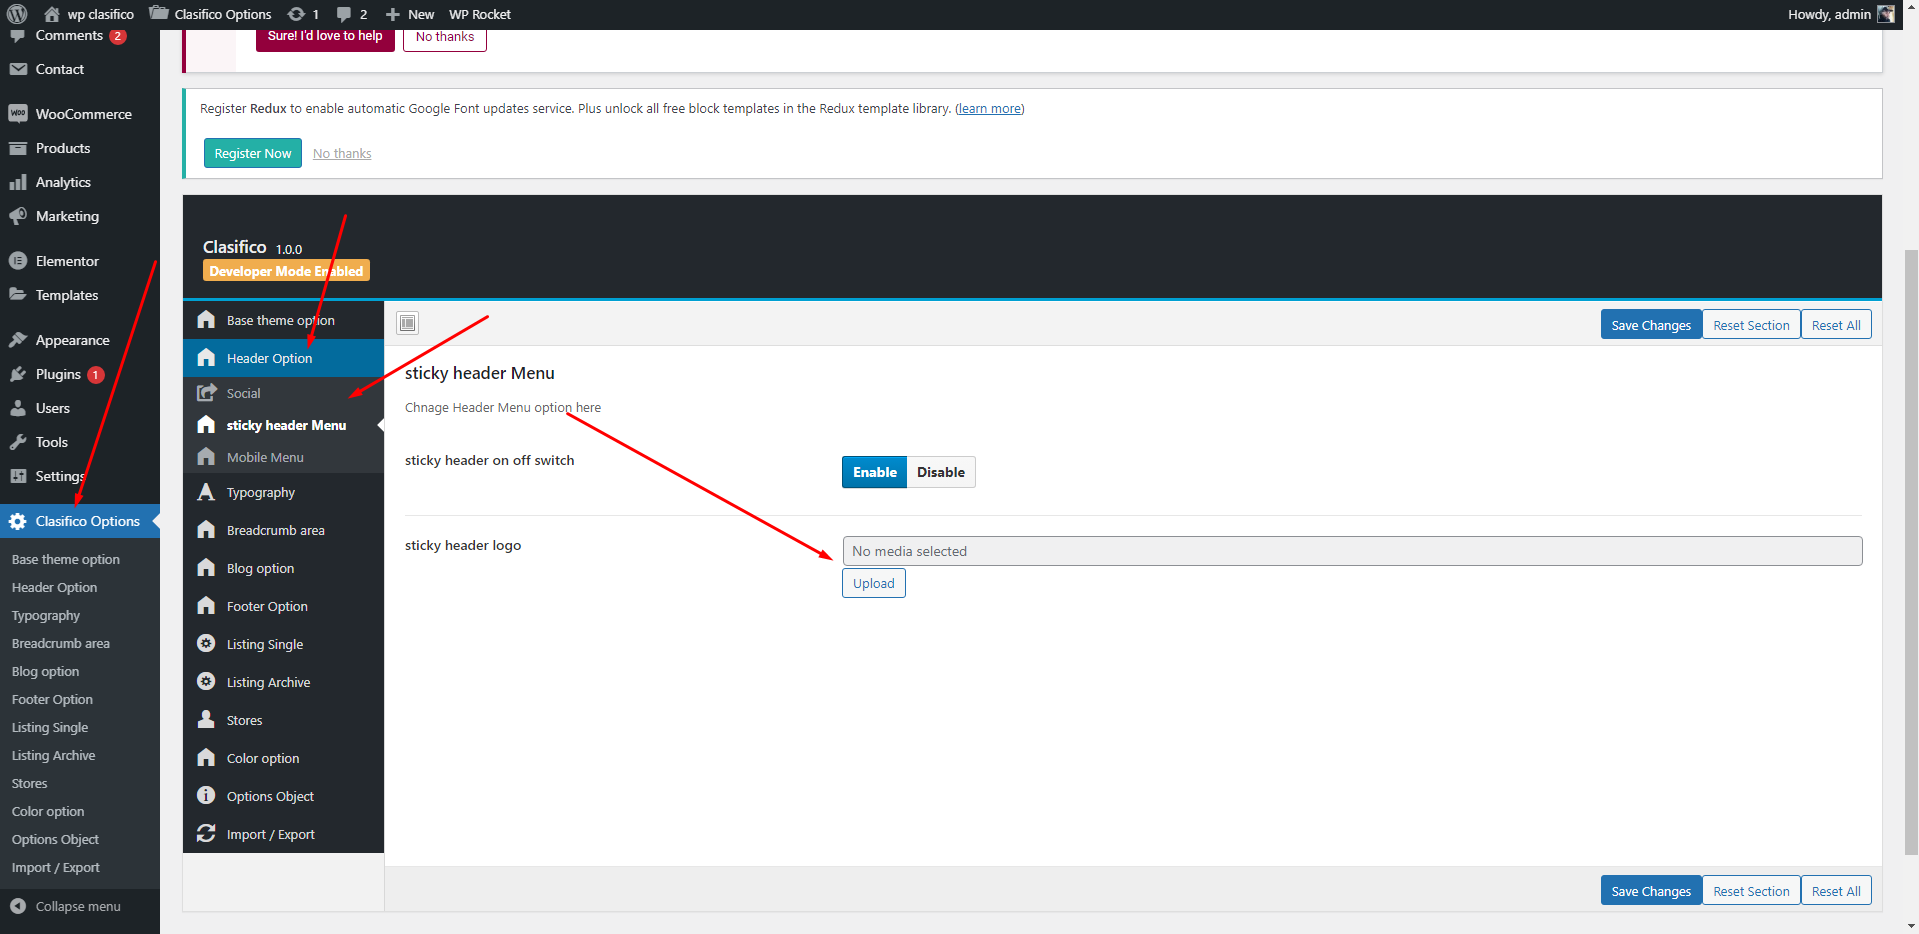Click the Import / Export refresh icon

206,834
